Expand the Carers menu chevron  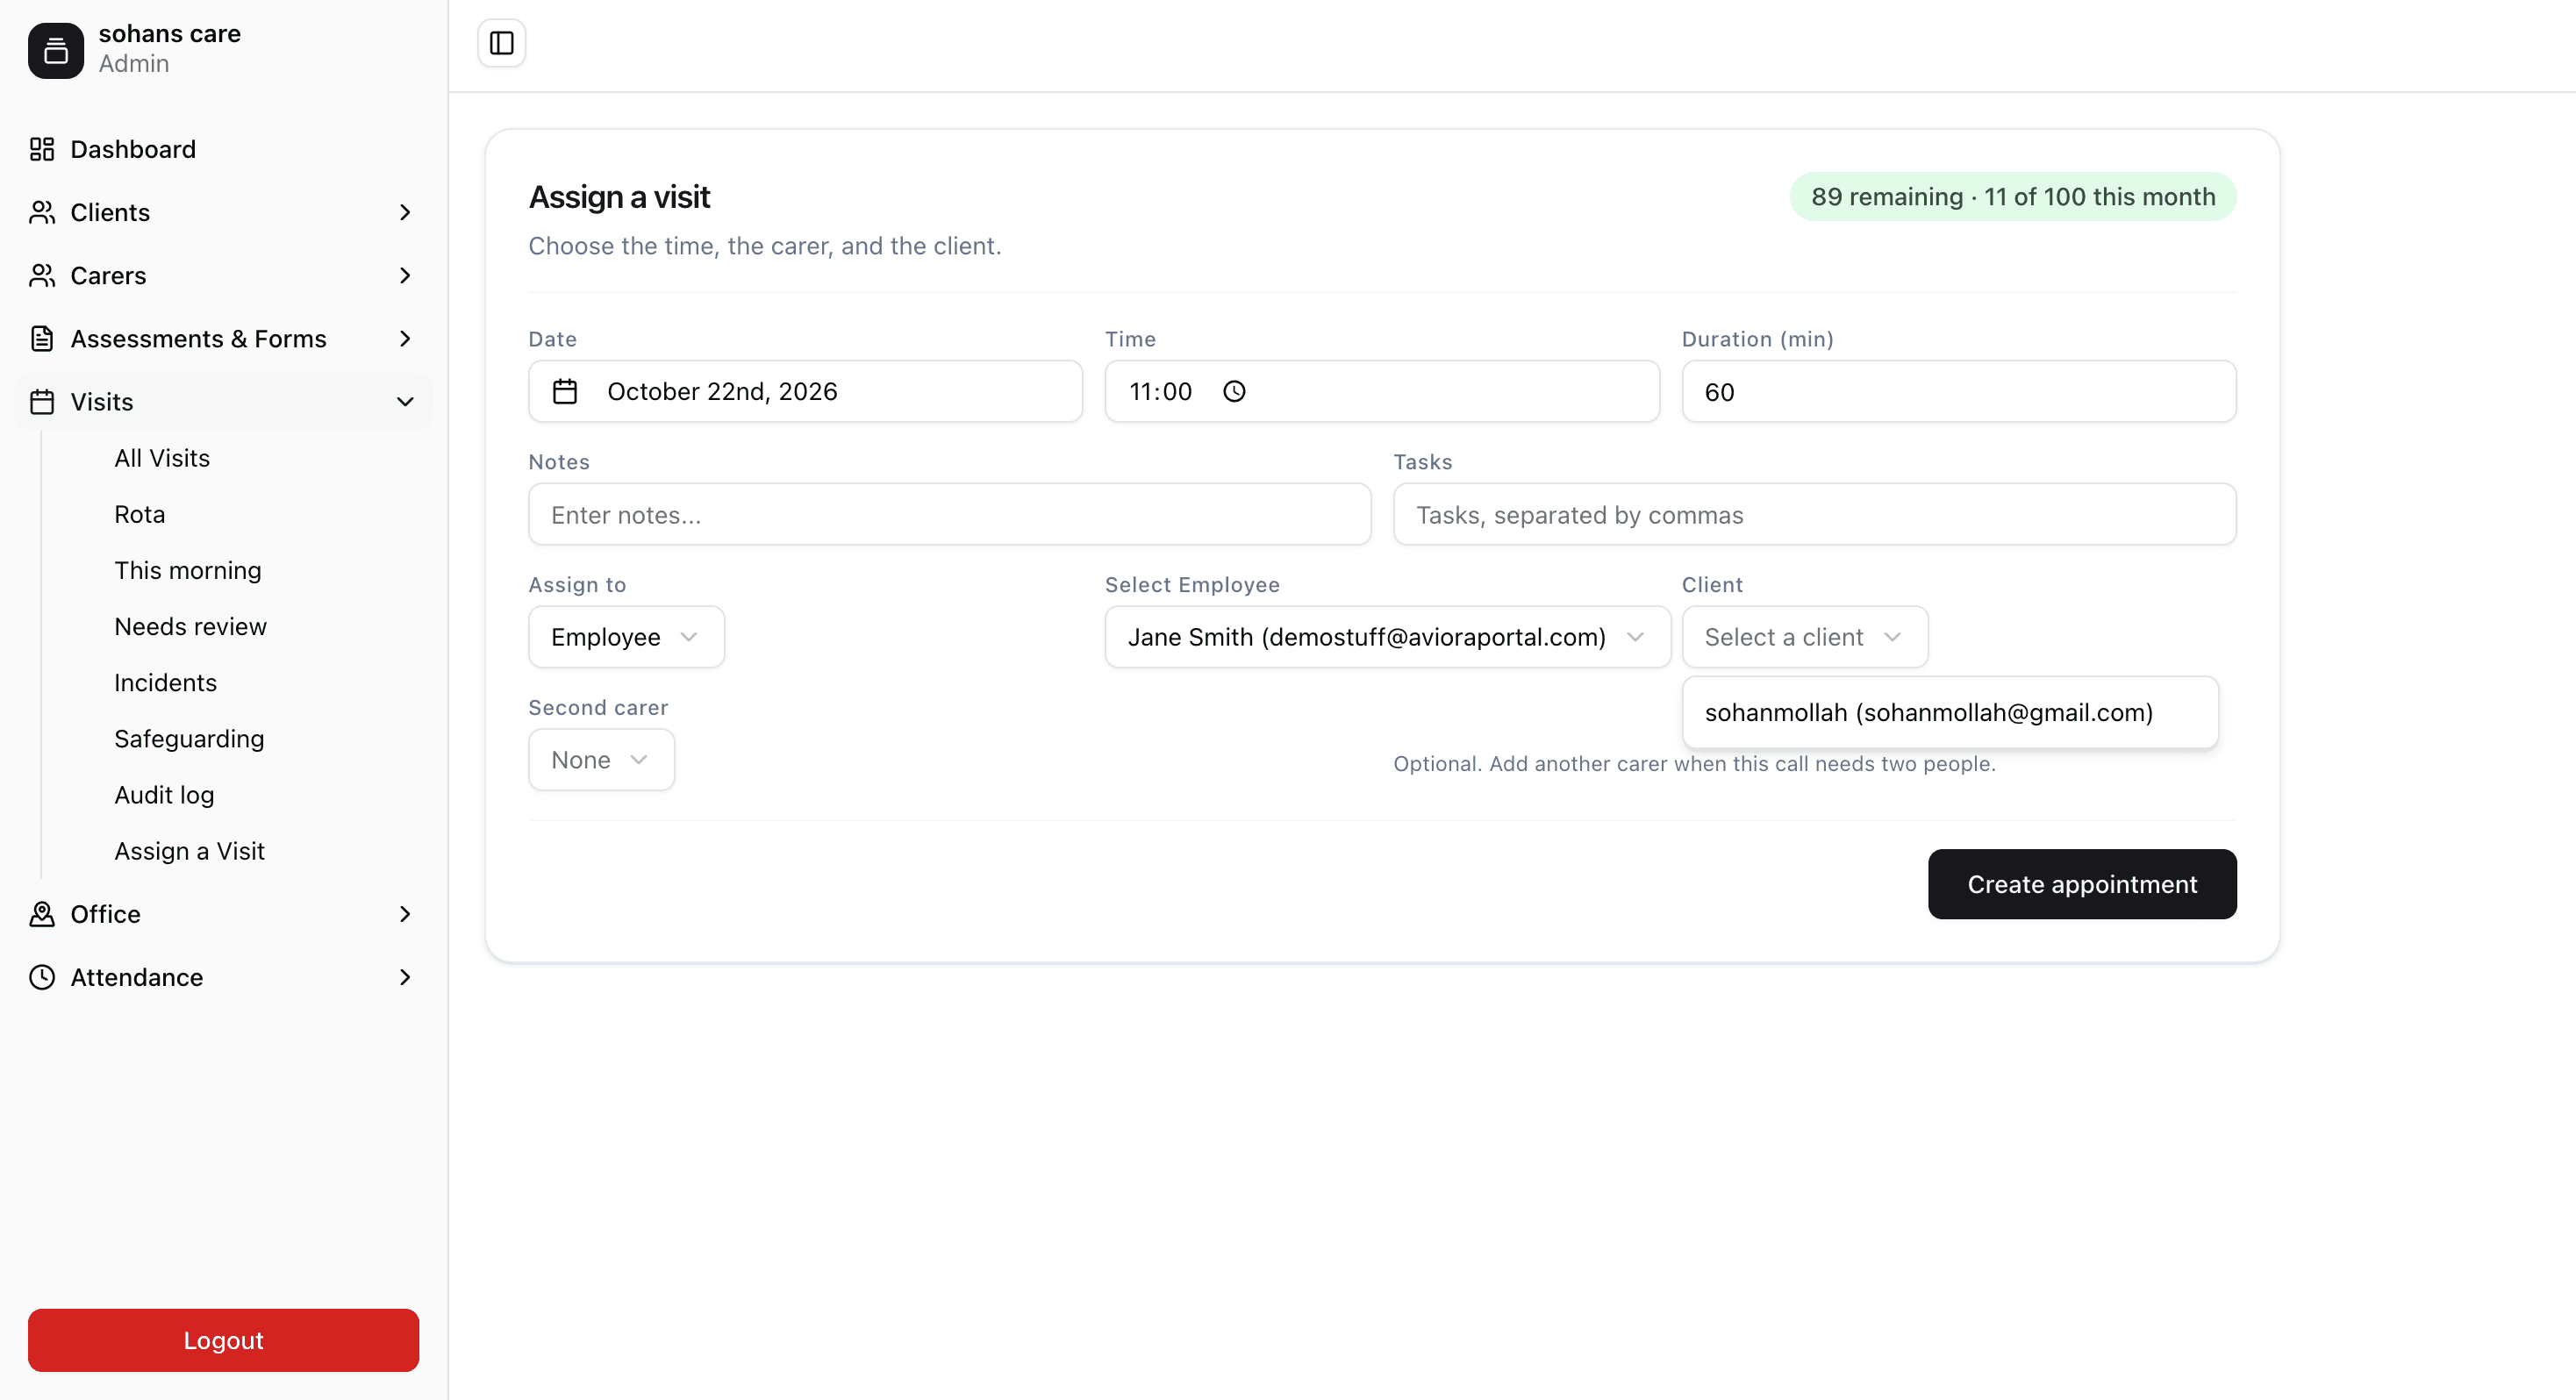[405, 275]
